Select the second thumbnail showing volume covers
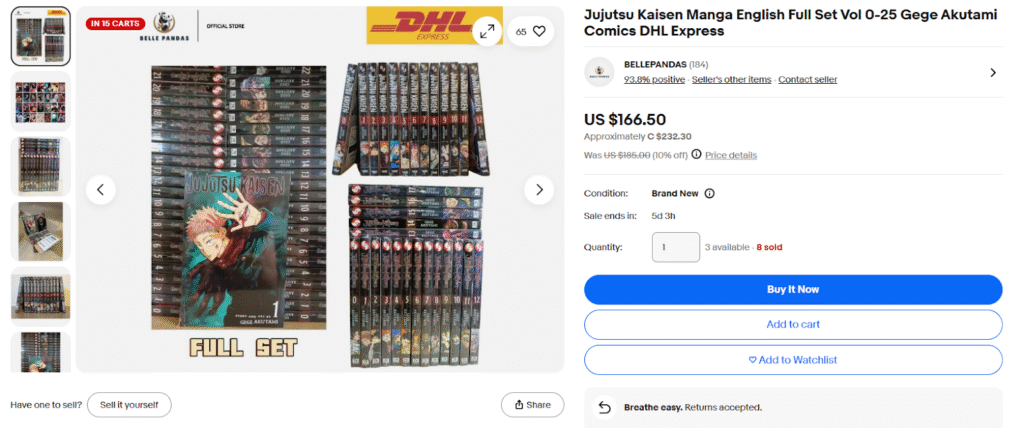 tap(40, 103)
